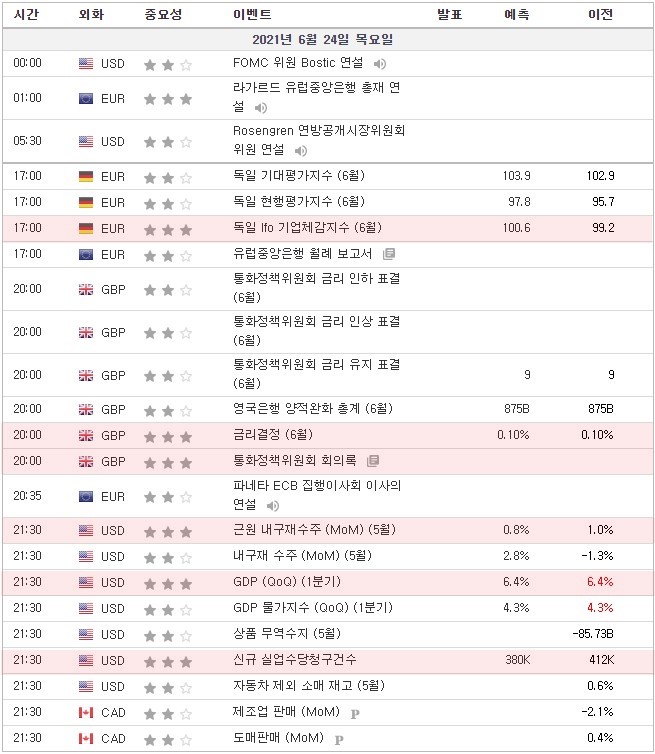Click the speaker icon after Rosengren 위원 연설

[x=302, y=150]
